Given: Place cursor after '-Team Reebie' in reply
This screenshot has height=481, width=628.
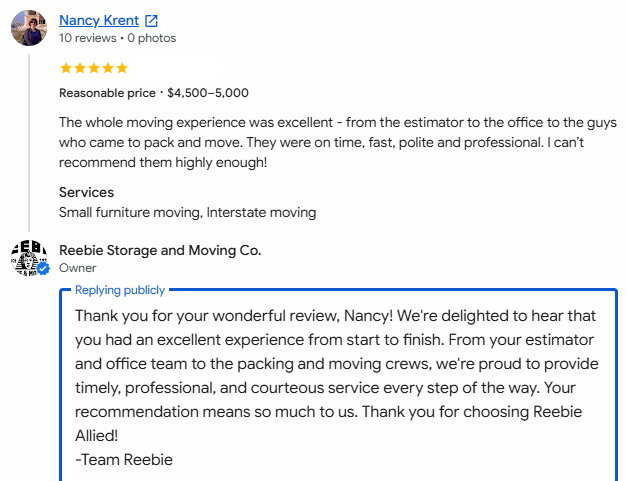Looking at the screenshot, I should coord(174,460).
